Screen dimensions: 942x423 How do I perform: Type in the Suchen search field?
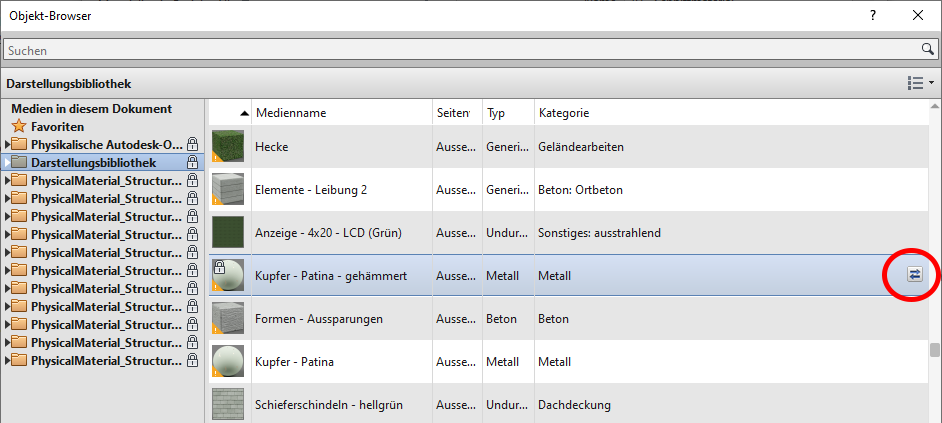460,49
